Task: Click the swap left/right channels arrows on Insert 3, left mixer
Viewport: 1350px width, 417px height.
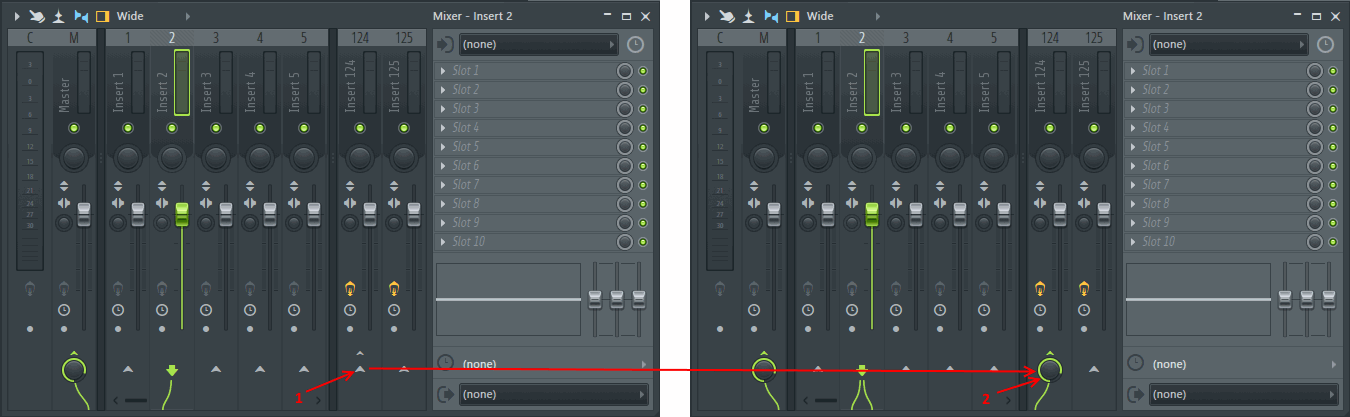Action: tap(206, 203)
